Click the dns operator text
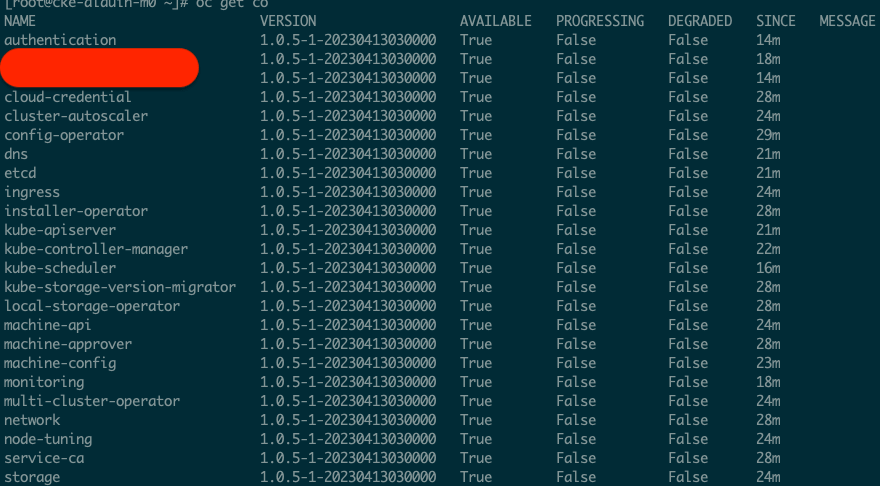This screenshot has width=880, height=486. coord(16,154)
